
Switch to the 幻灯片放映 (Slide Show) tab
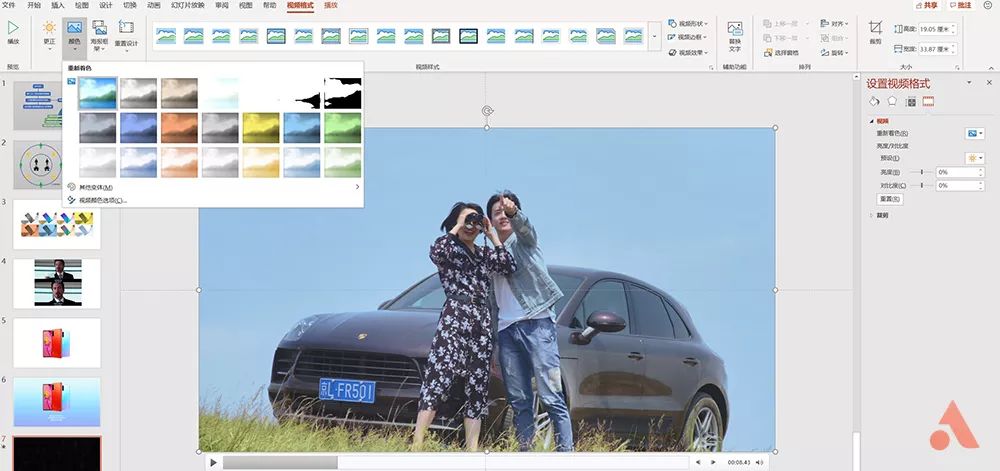188,5
